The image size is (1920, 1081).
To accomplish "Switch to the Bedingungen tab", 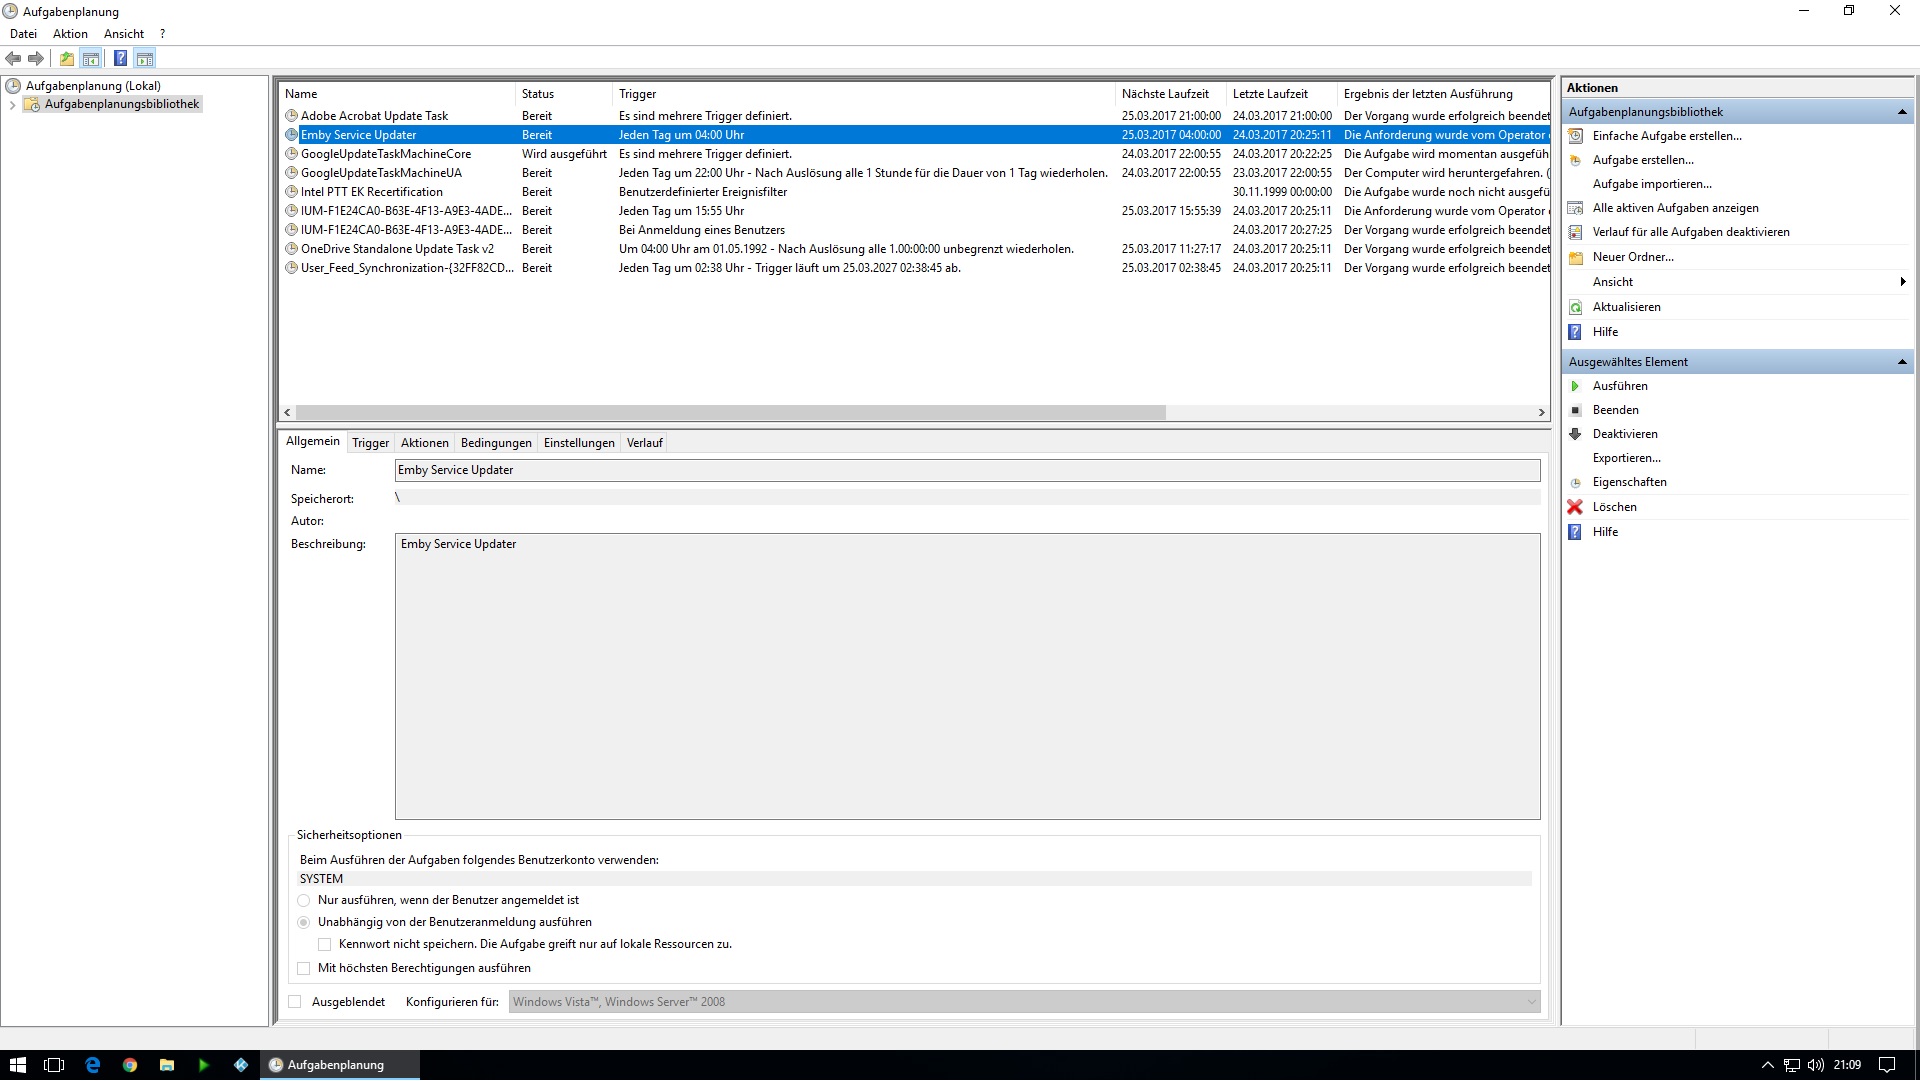I will (496, 443).
